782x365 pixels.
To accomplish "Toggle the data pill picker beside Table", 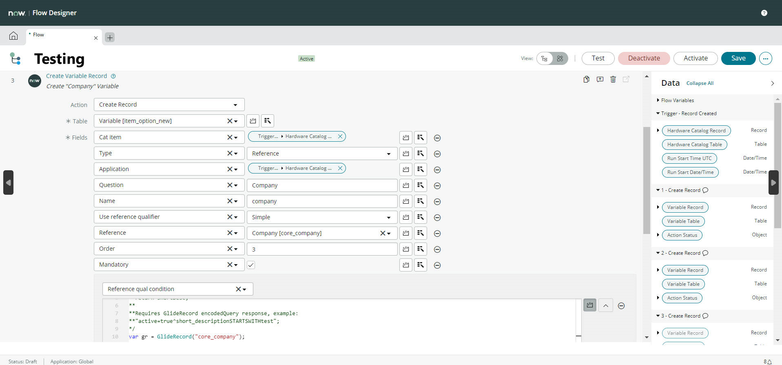I will pyautogui.click(x=253, y=121).
